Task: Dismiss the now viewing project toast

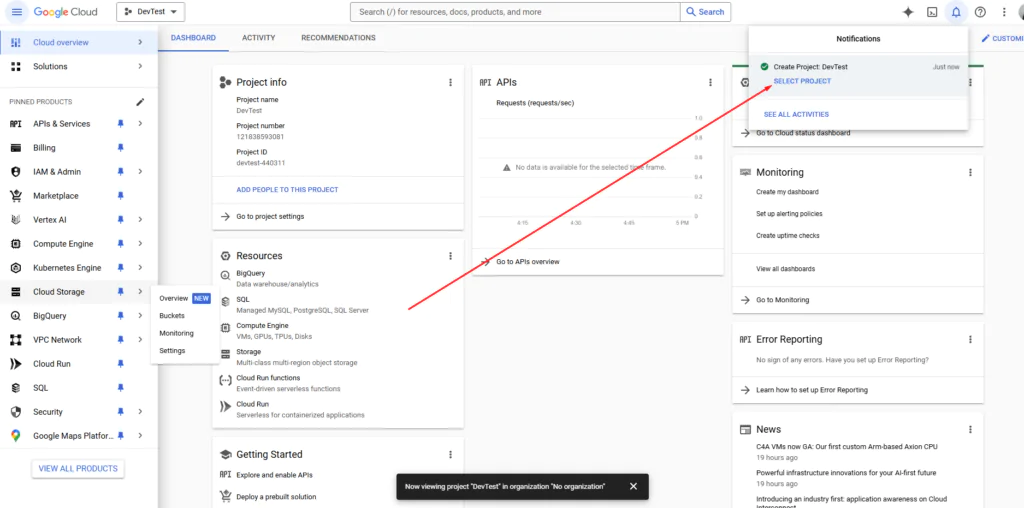Action: click(633, 486)
